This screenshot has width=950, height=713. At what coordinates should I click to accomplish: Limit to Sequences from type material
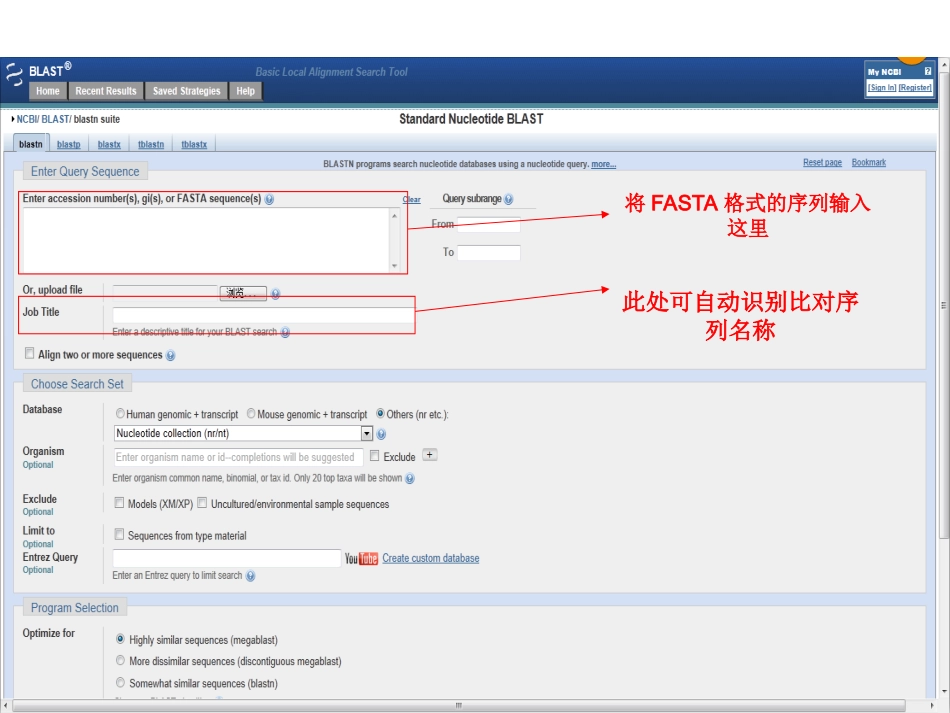(119, 534)
